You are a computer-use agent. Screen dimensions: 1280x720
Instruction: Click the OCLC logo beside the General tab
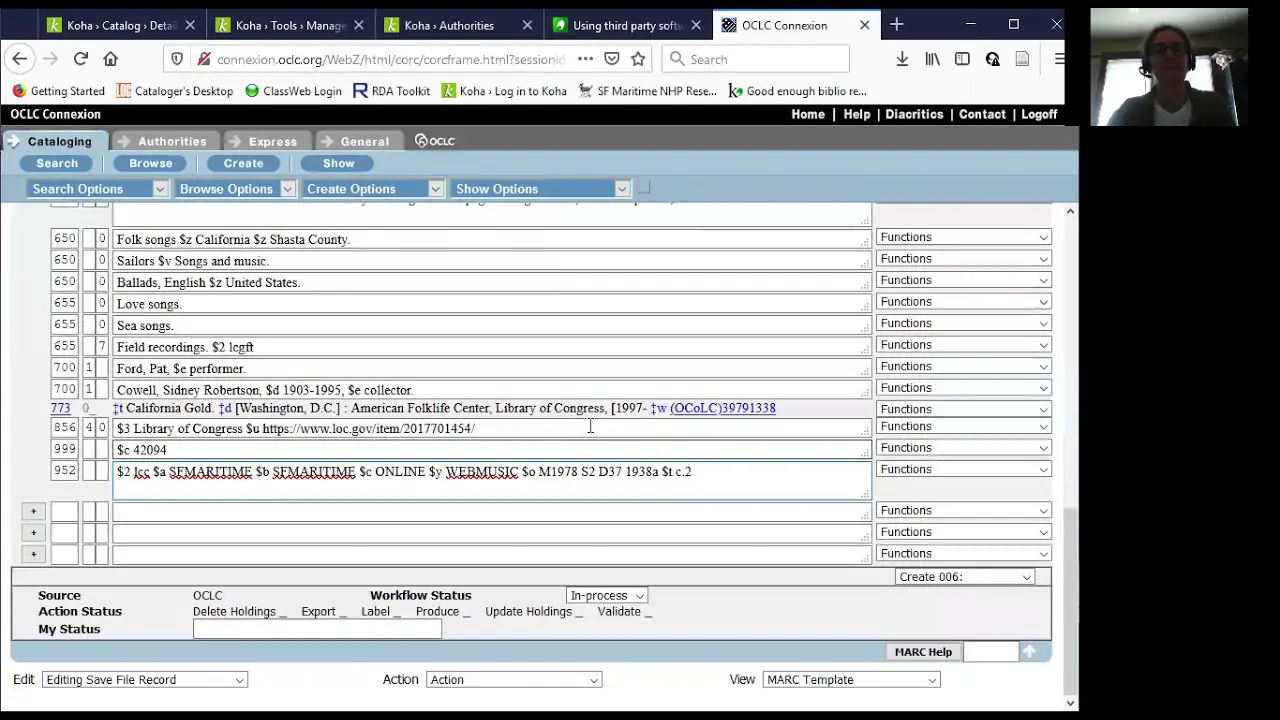434,140
